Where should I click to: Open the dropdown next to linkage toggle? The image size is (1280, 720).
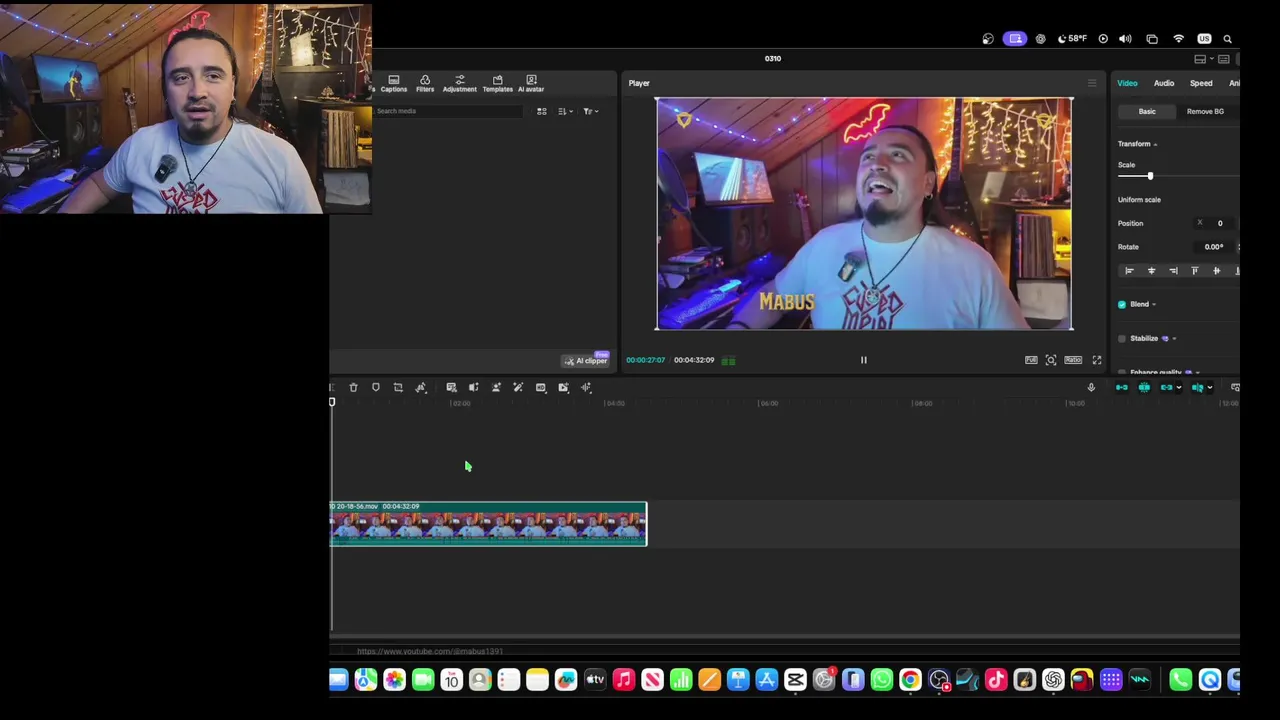pos(1179,388)
